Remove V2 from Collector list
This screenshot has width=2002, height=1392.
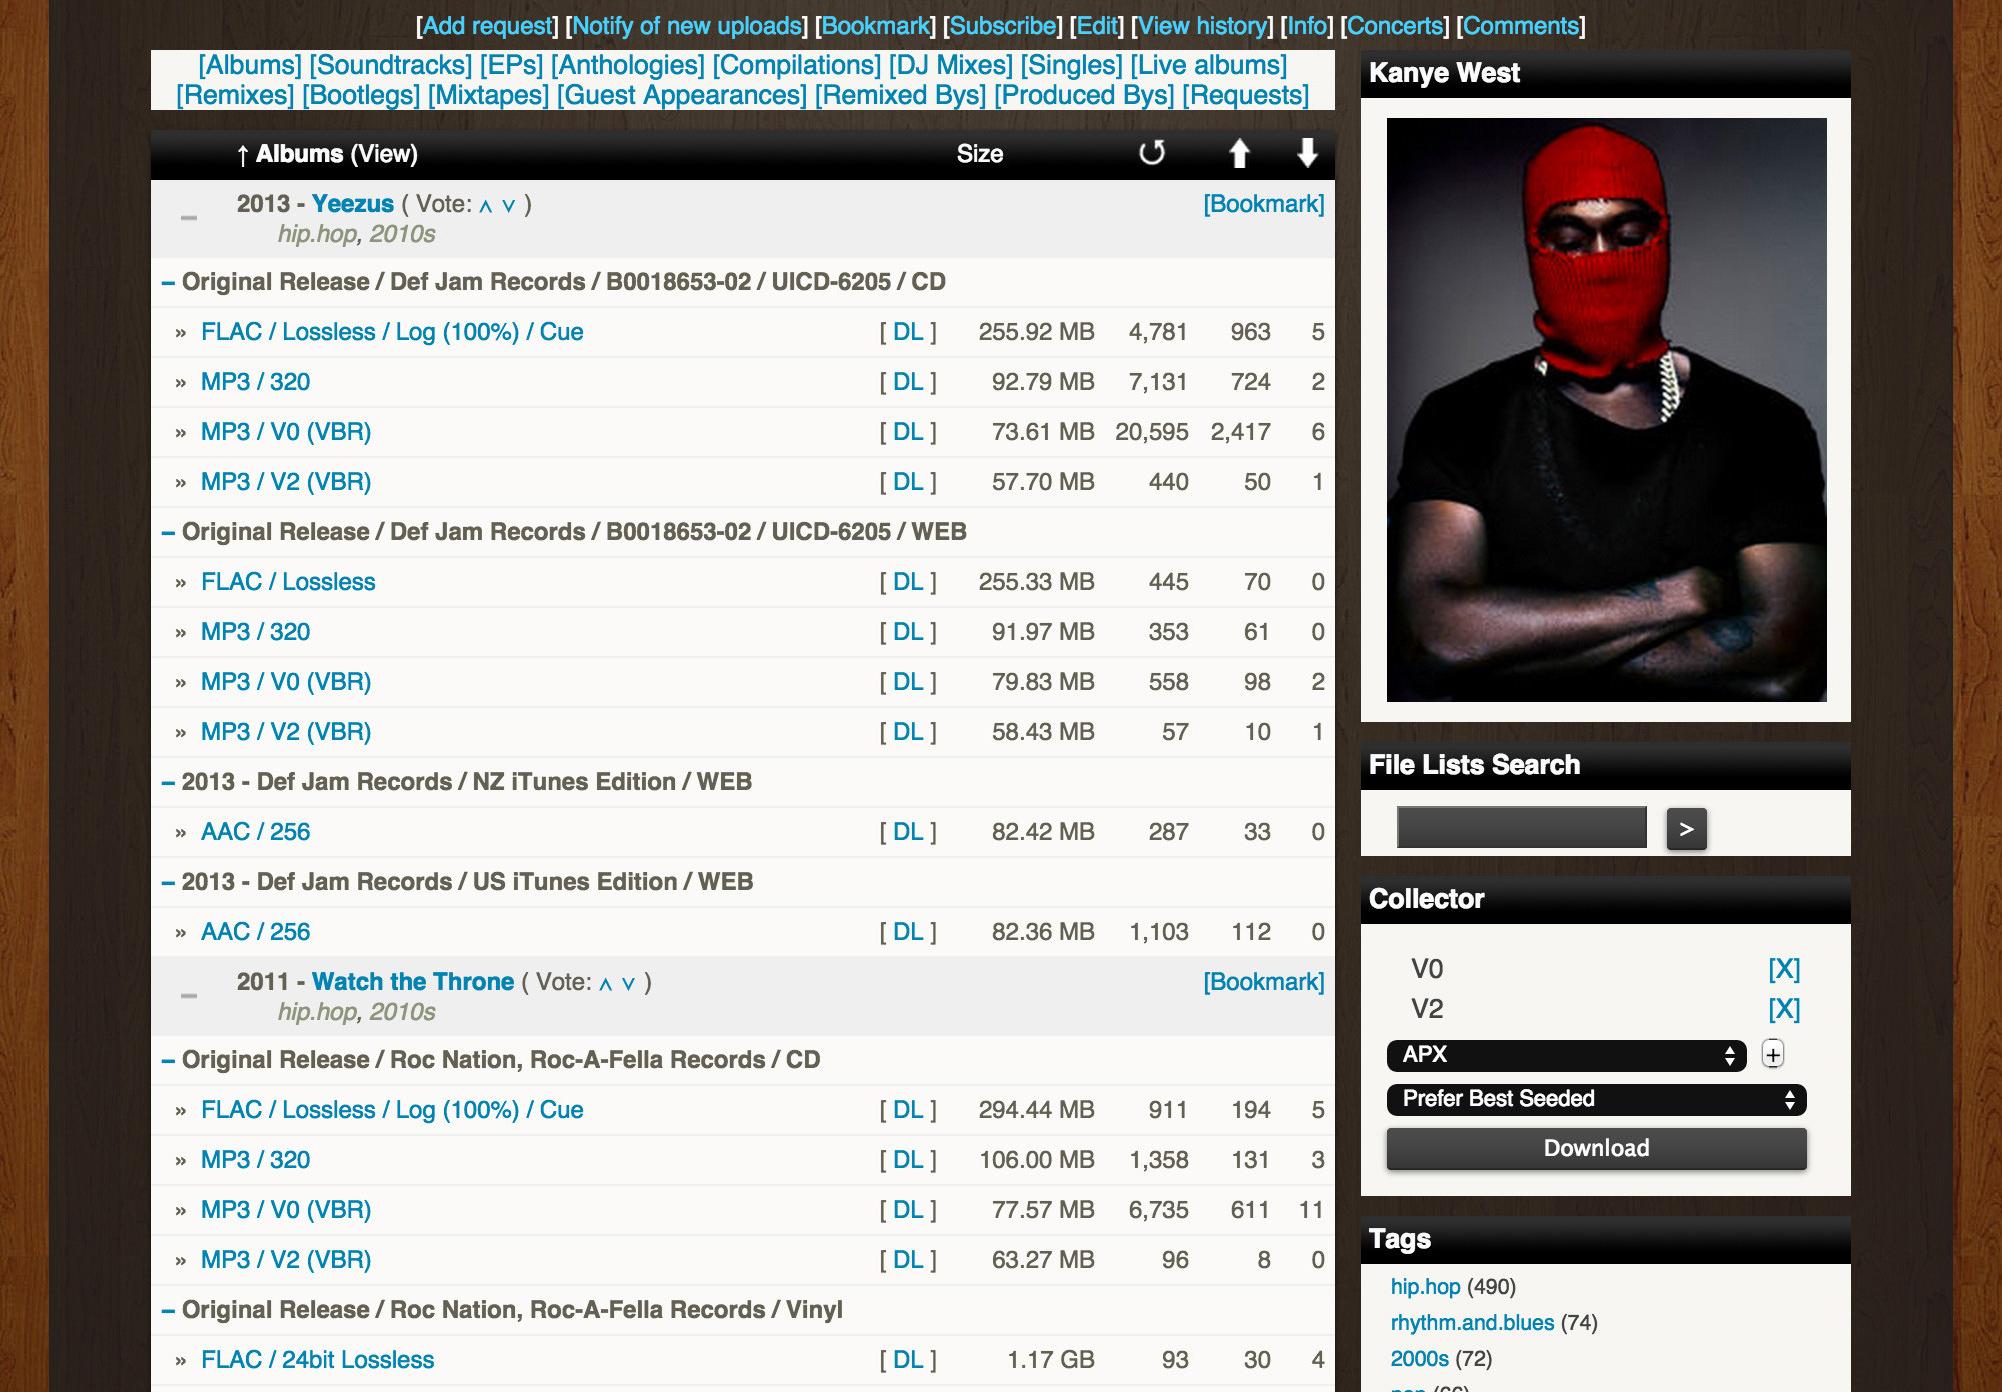(x=1783, y=1009)
